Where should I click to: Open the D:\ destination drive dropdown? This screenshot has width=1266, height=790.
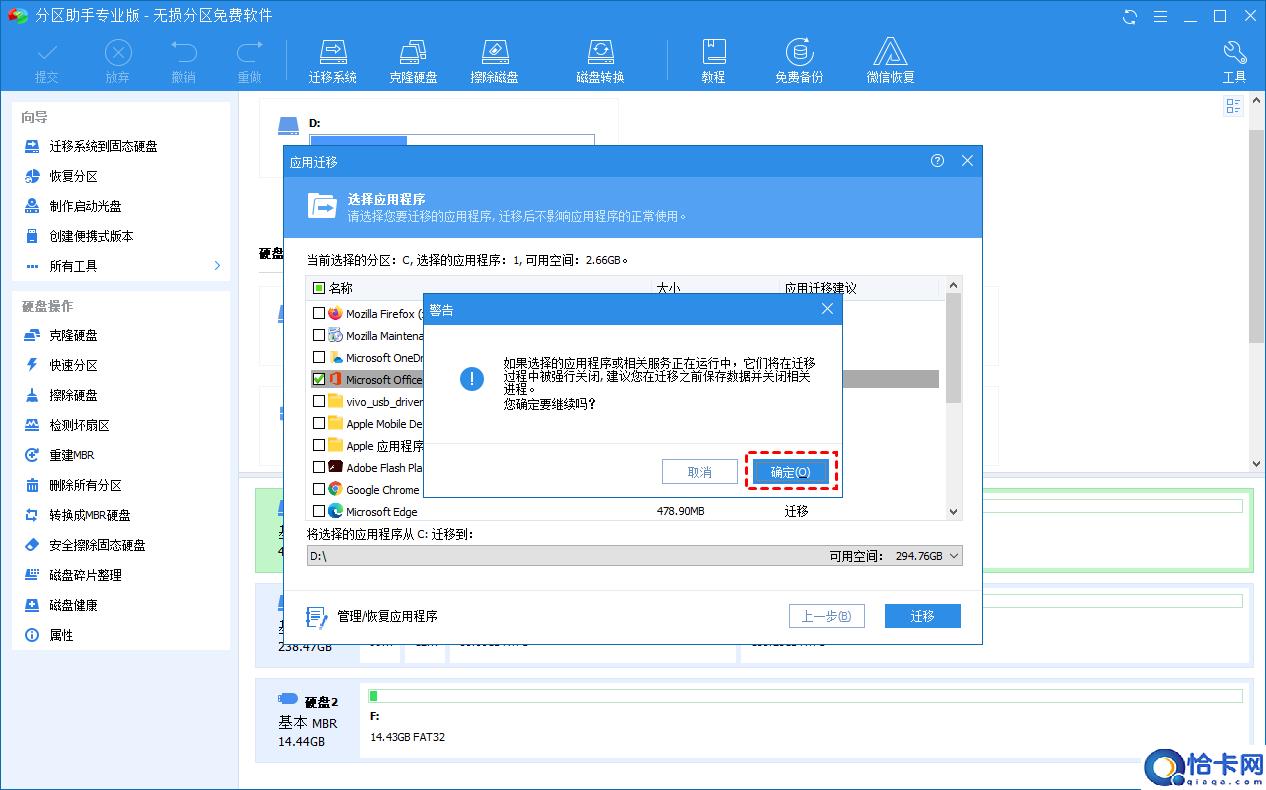tap(953, 556)
